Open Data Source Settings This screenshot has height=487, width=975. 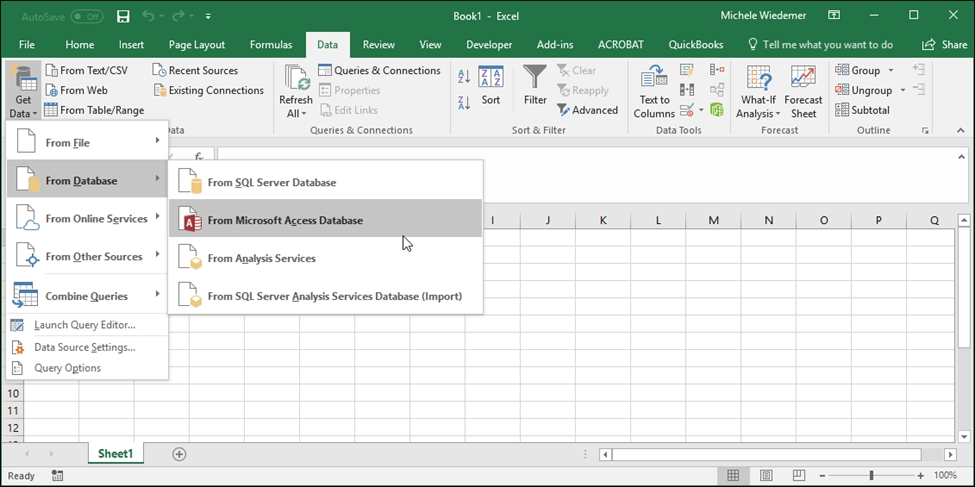pyautogui.click(x=87, y=347)
